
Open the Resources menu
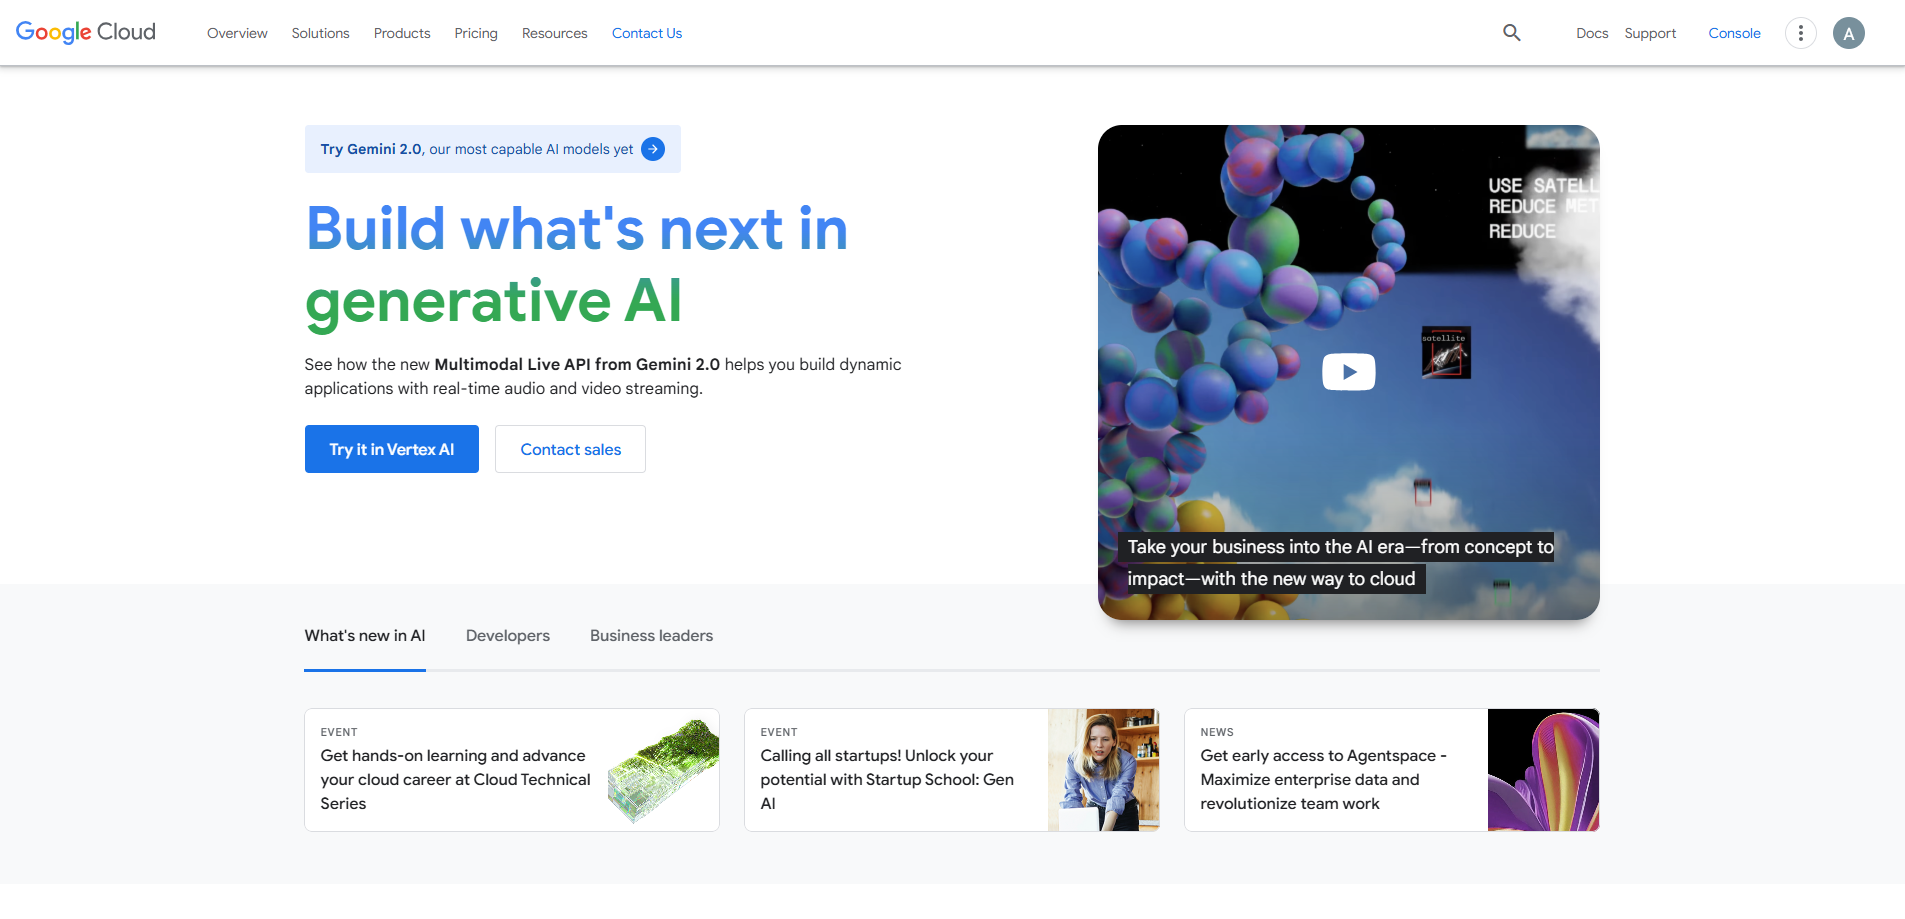[x=554, y=33]
